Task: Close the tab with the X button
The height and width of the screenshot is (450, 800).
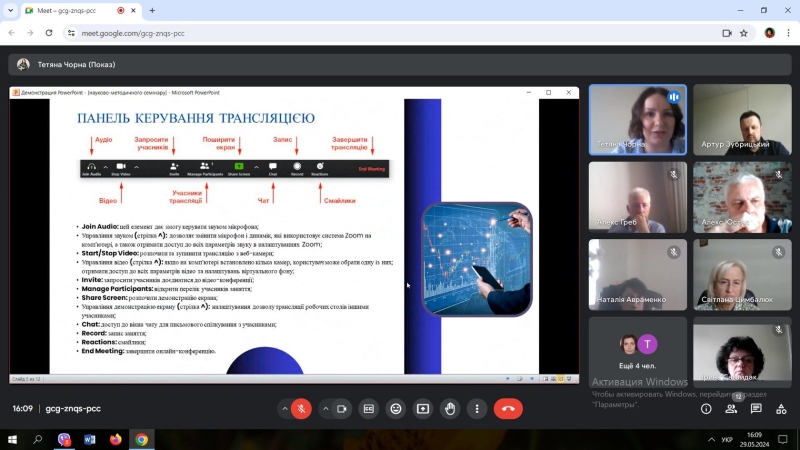Action: pyautogui.click(x=134, y=11)
